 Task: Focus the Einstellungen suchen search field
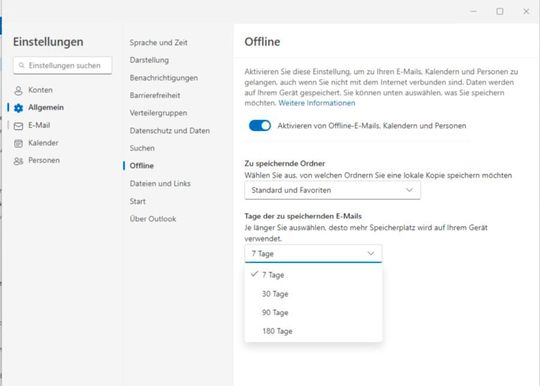pos(63,65)
